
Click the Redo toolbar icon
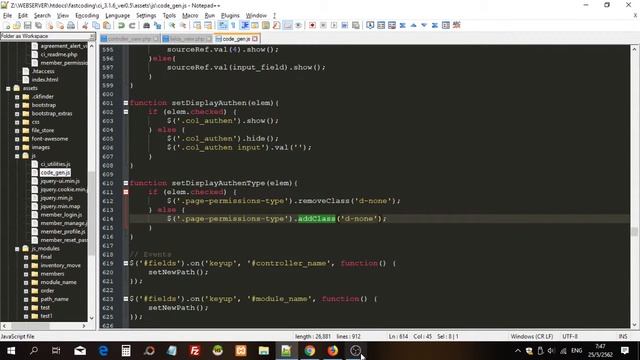point(132,25)
